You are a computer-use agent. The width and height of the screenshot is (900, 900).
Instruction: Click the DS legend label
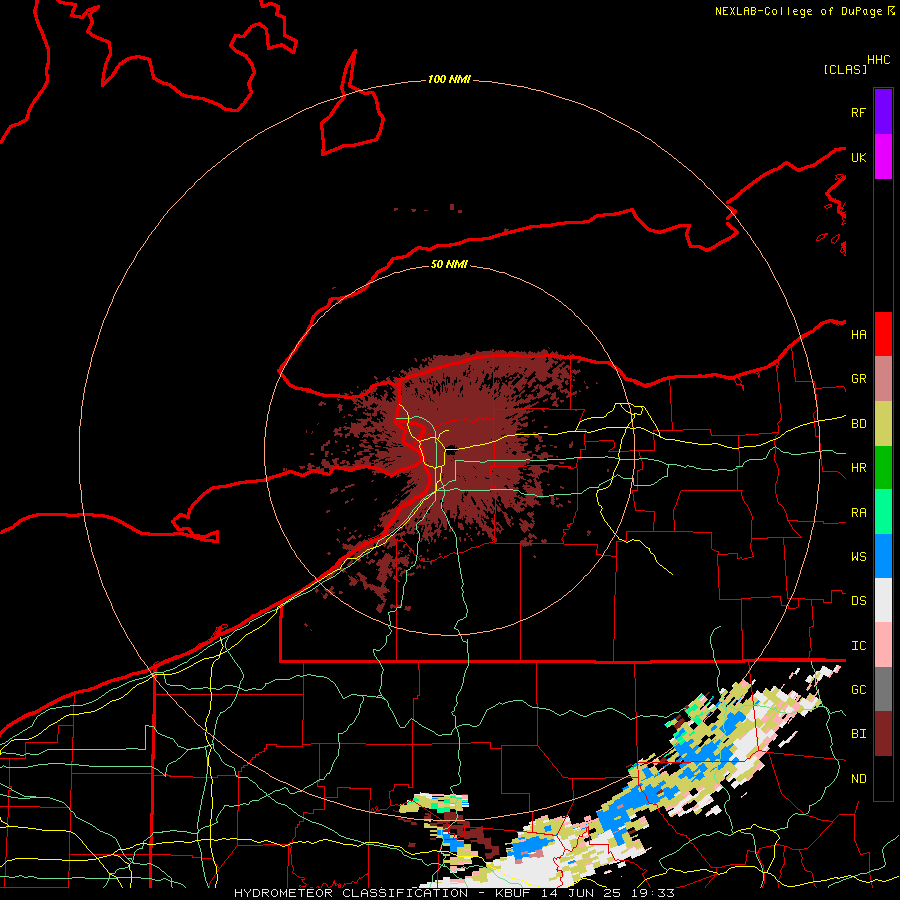pos(858,601)
